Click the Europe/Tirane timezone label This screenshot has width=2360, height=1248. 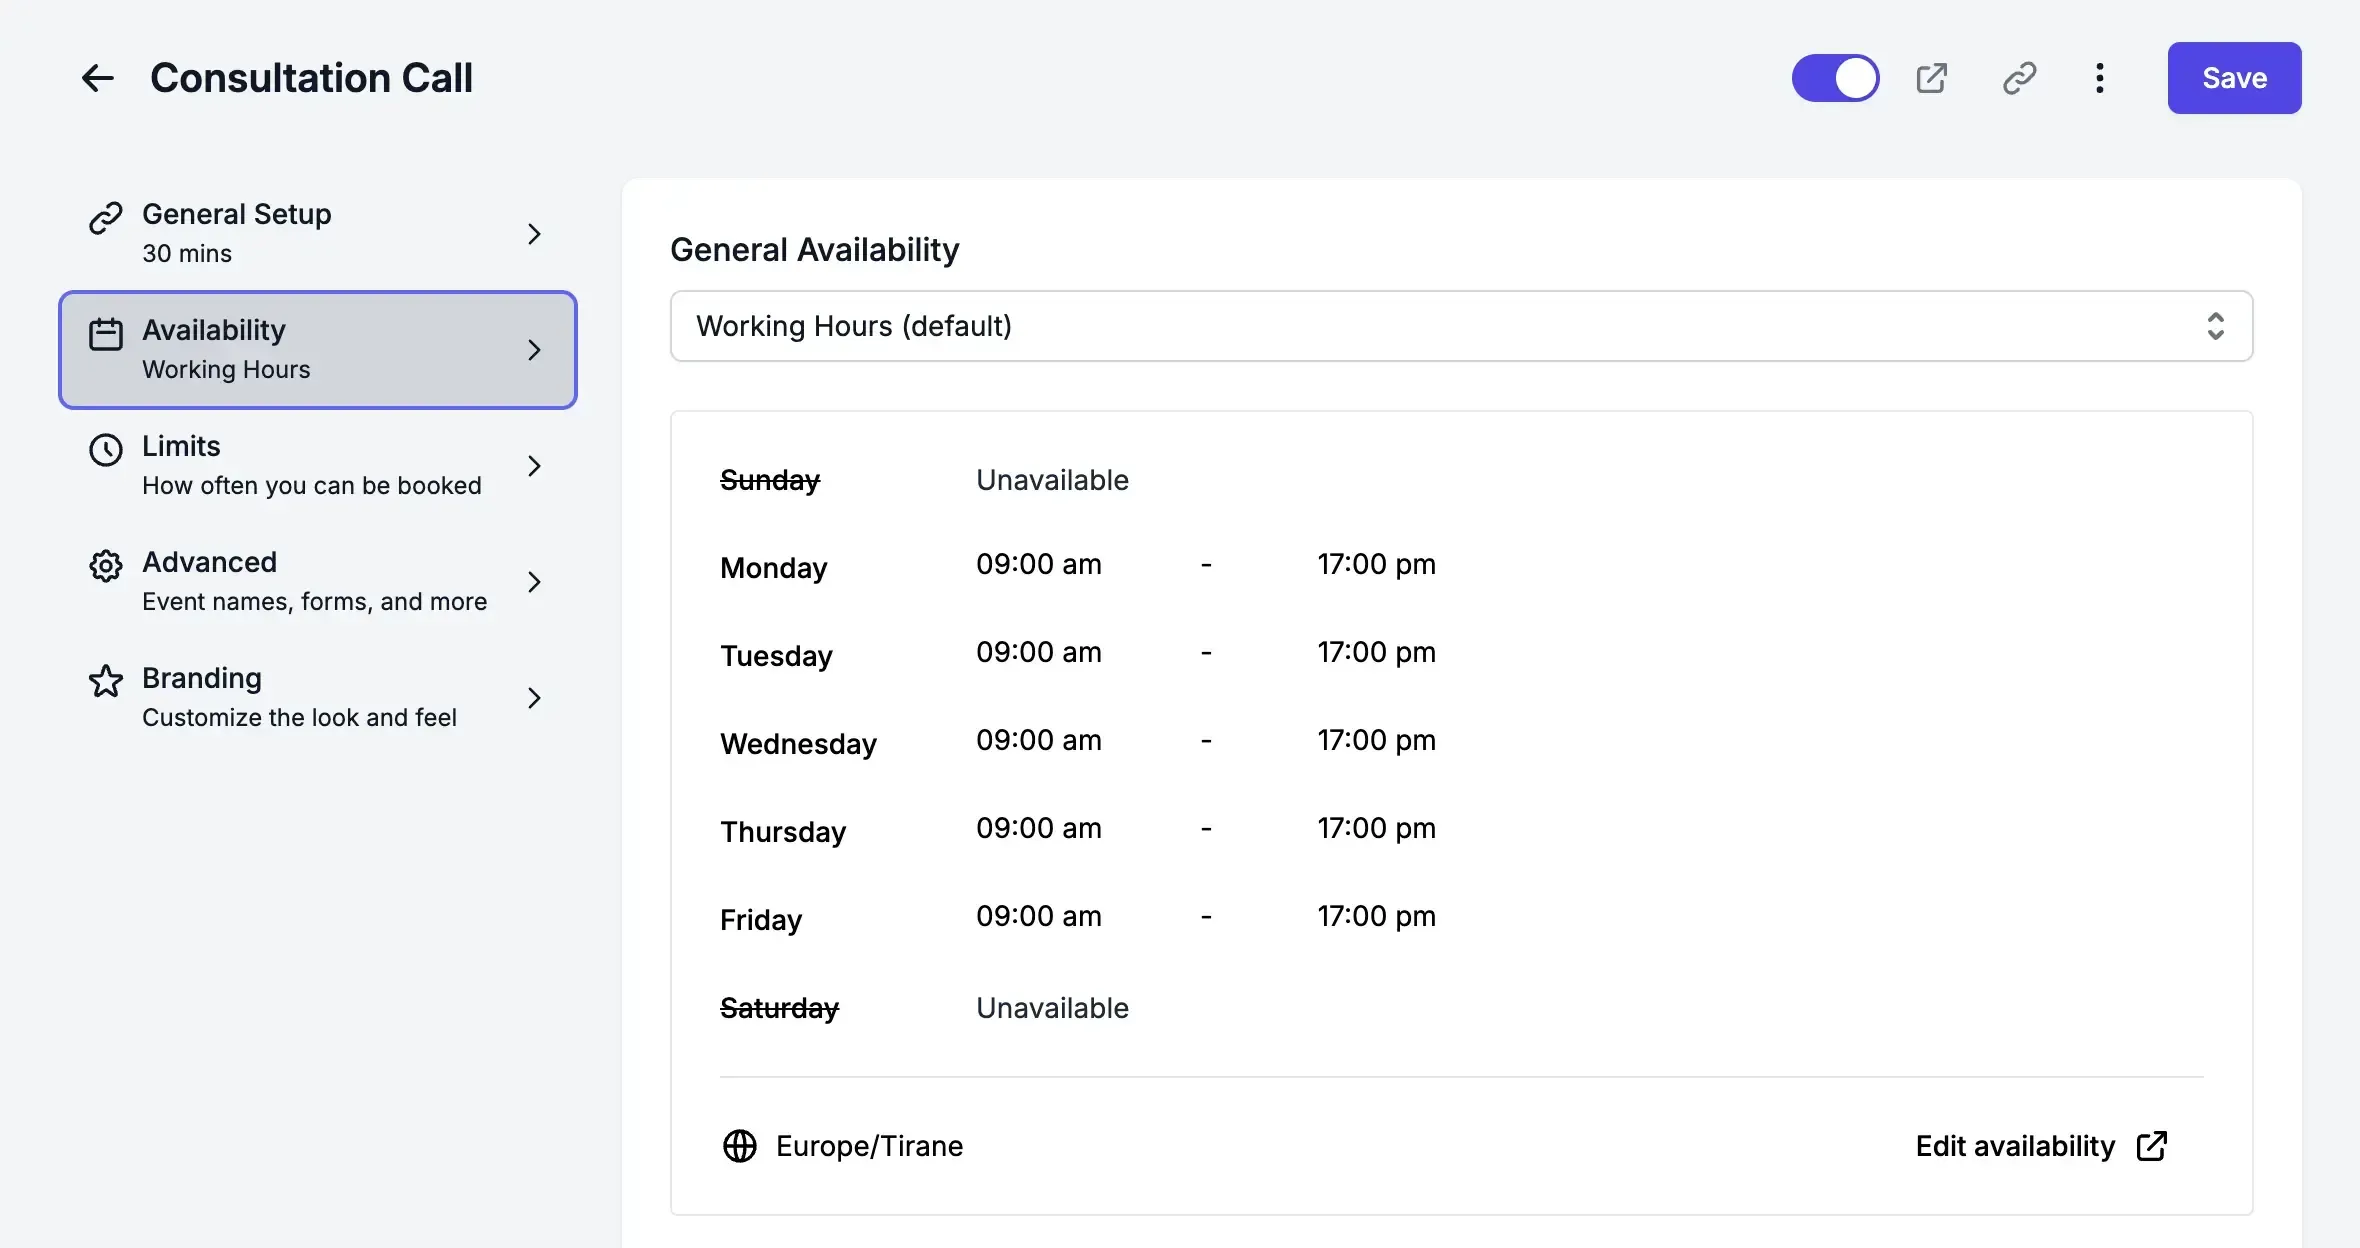869,1145
